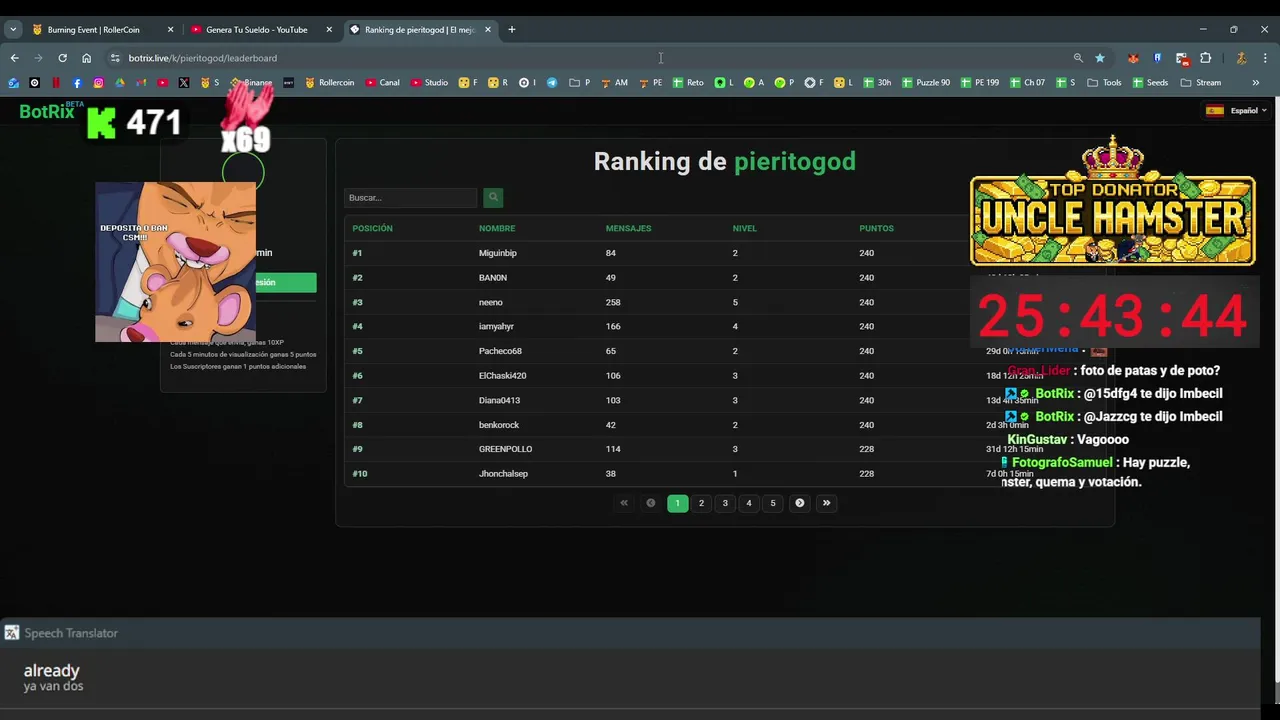The image size is (1280, 720).
Task: Click the neeno name in row #3
Action: 490,302
